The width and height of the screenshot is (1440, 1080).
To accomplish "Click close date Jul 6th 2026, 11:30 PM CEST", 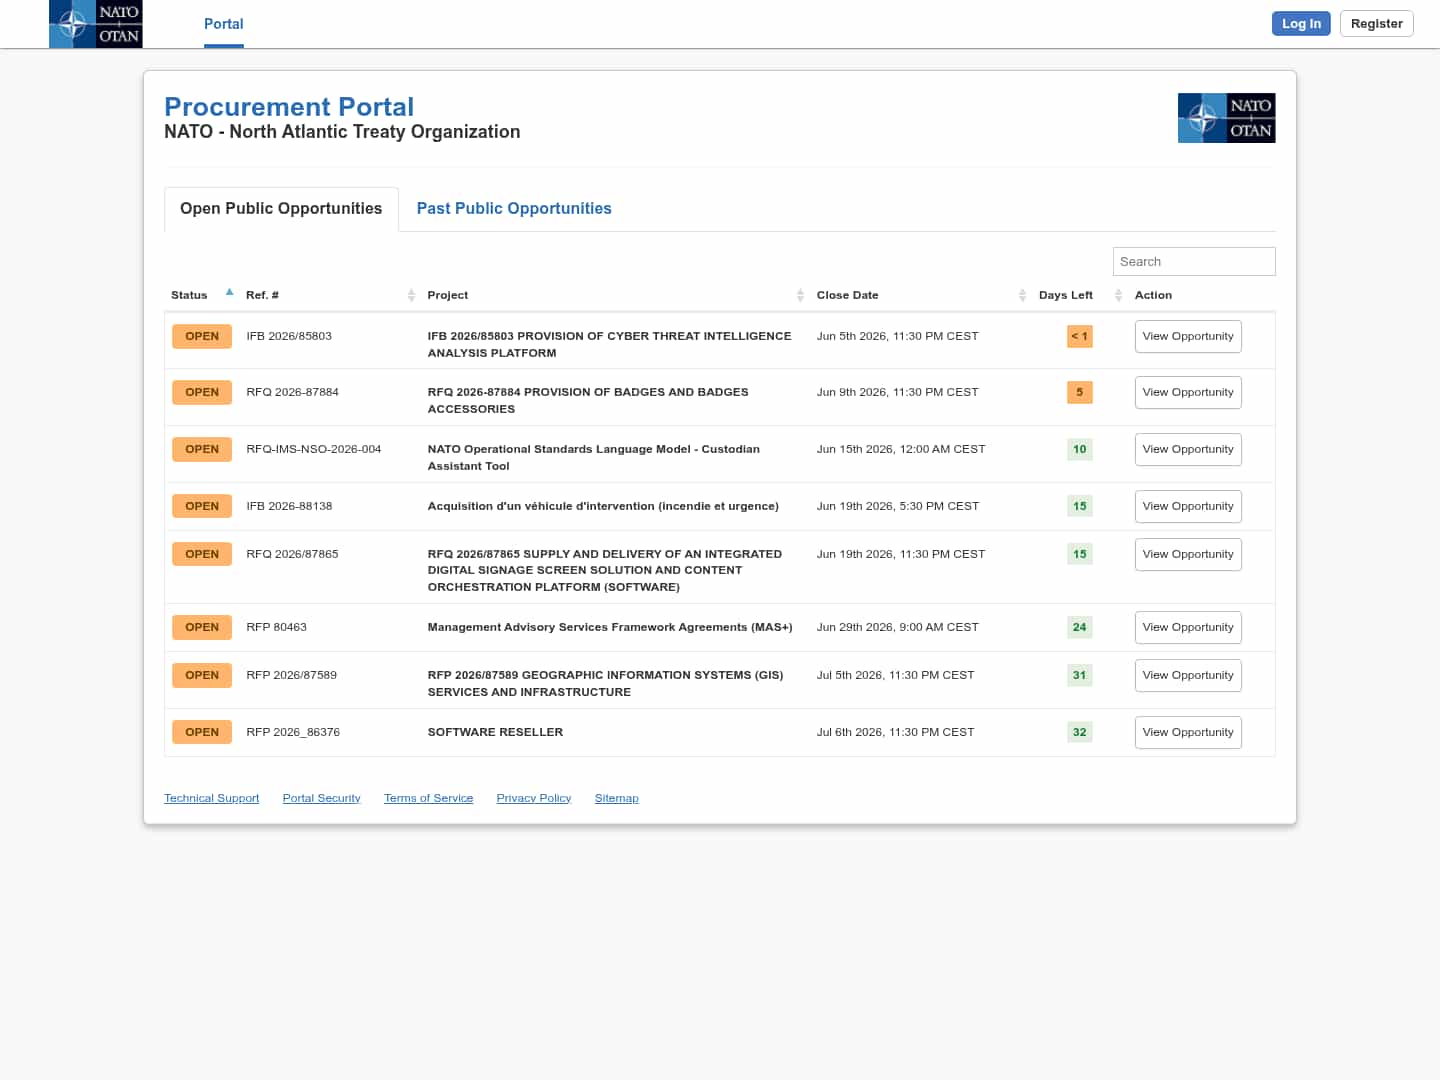I will pos(896,732).
